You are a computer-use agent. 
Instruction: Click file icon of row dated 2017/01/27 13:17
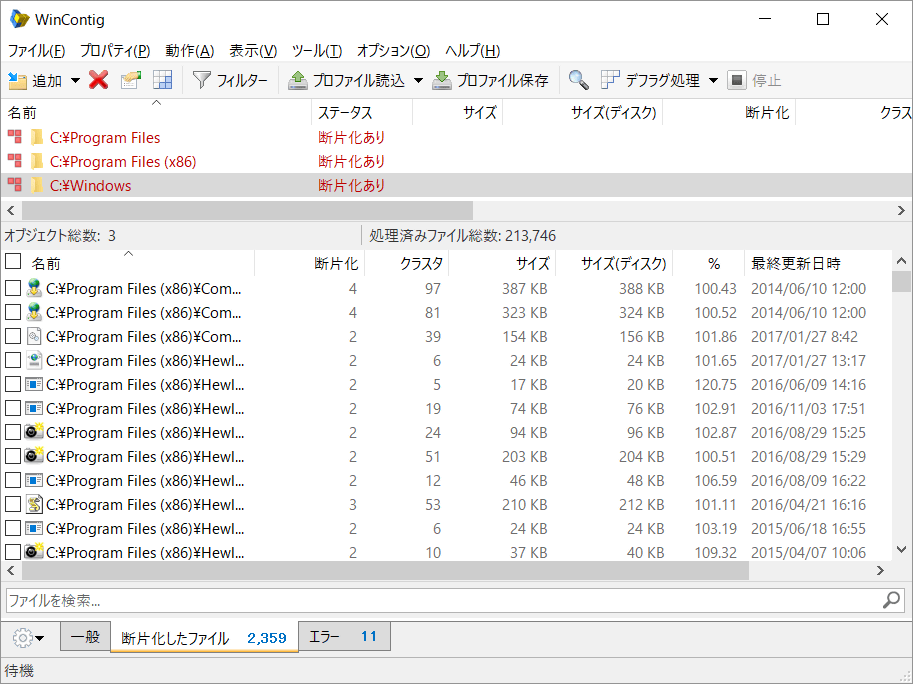click(x=34, y=360)
